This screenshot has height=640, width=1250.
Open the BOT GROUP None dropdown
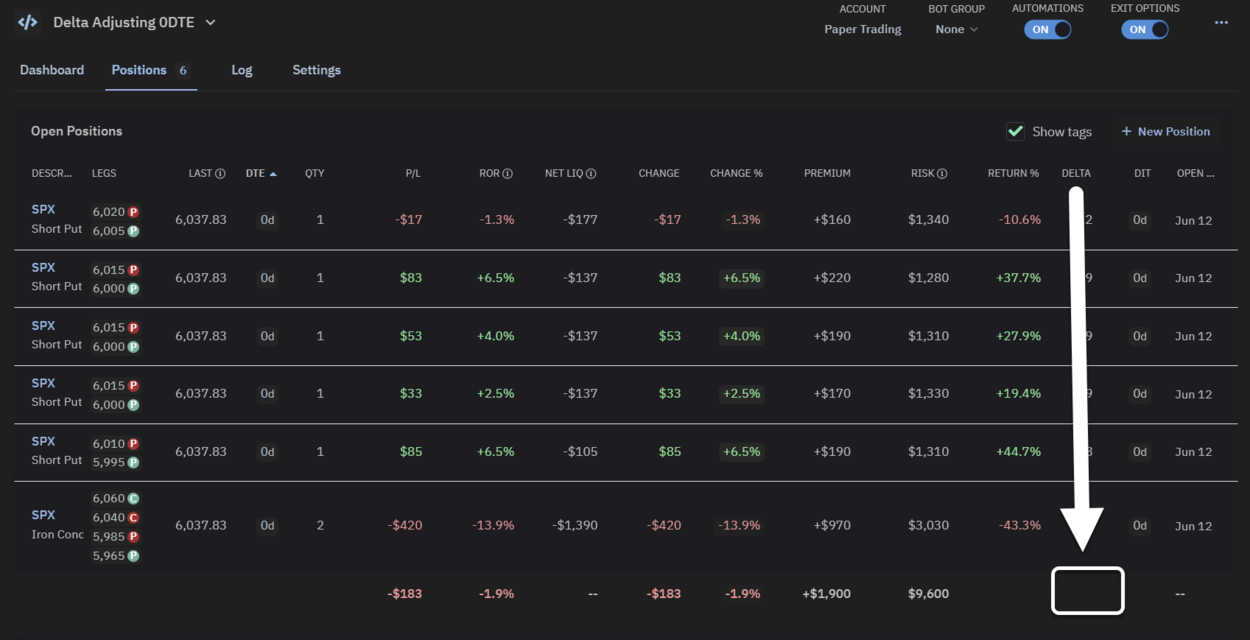tap(955, 29)
